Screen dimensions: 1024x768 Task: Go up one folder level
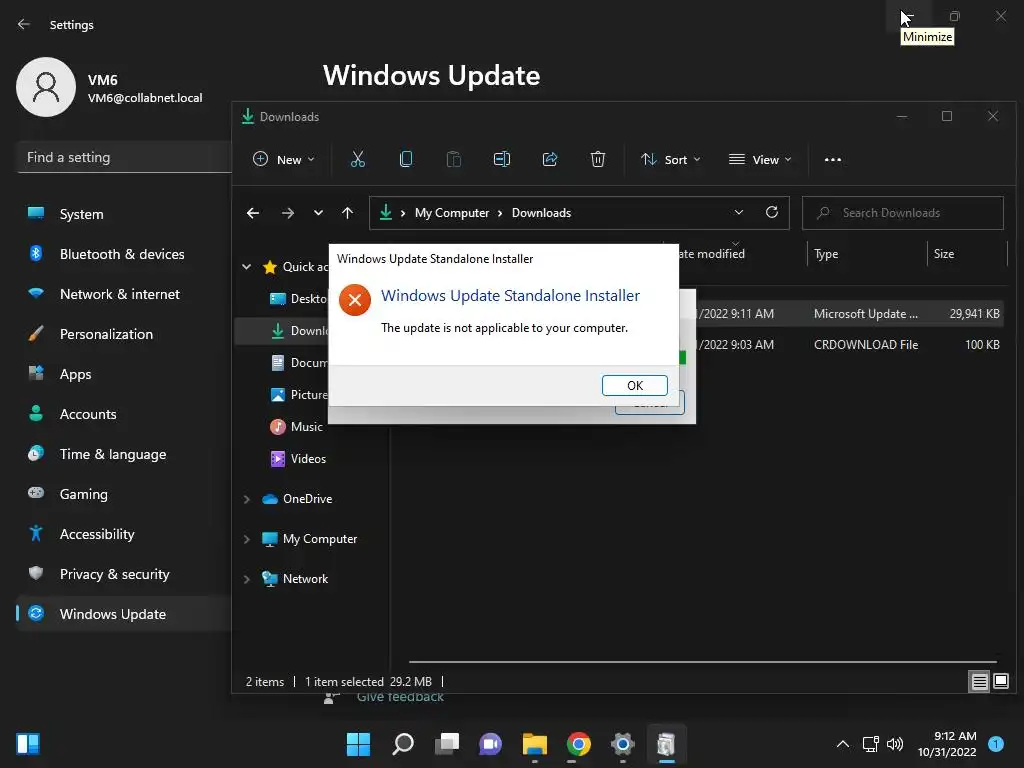point(347,213)
